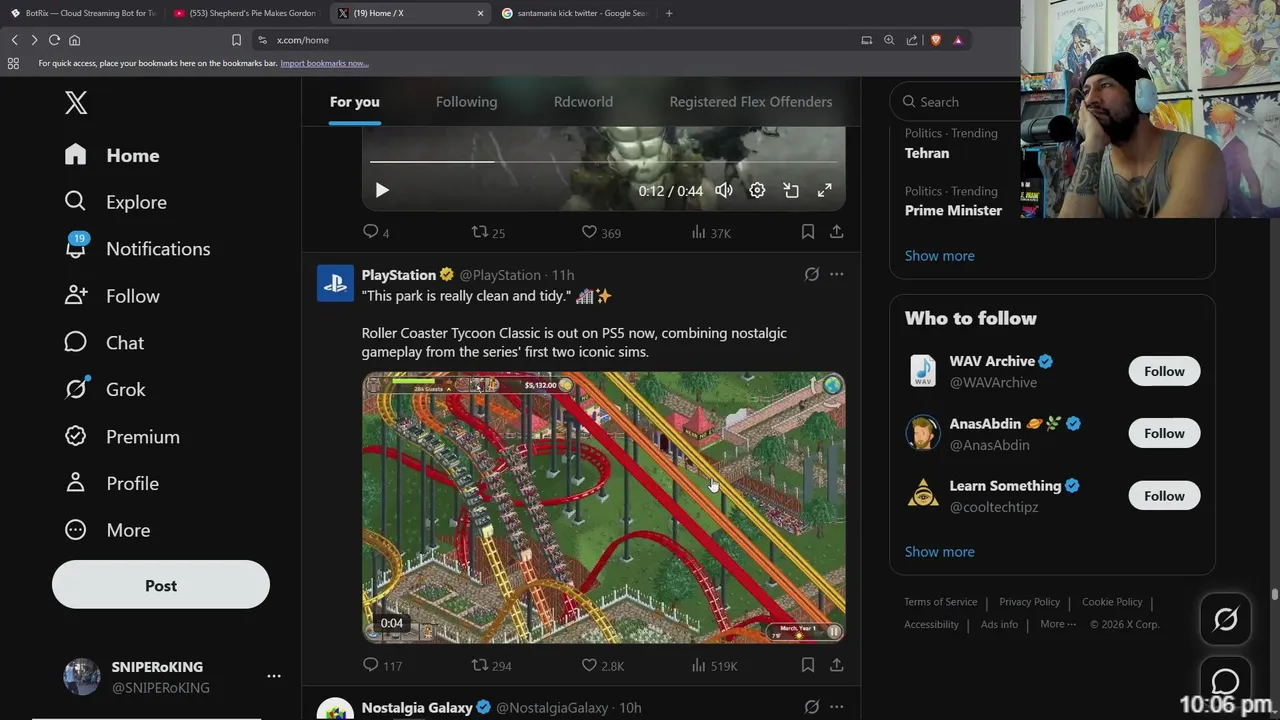
Task: Share the top video post
Action: [x=837, y=232]
